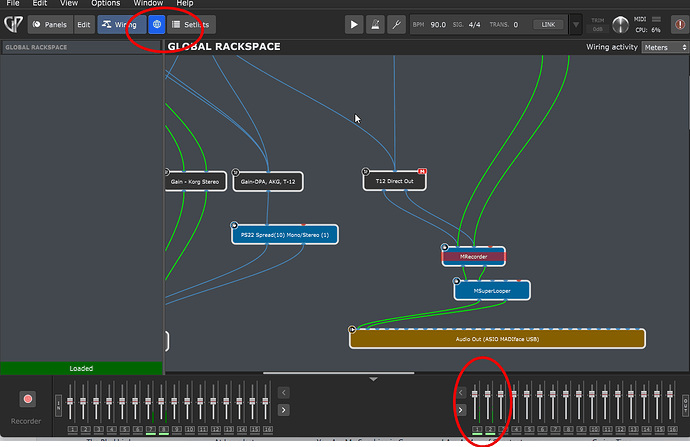Screen dimensions: 690x447
Task: Open the Options menu
Action: [106, 3]
